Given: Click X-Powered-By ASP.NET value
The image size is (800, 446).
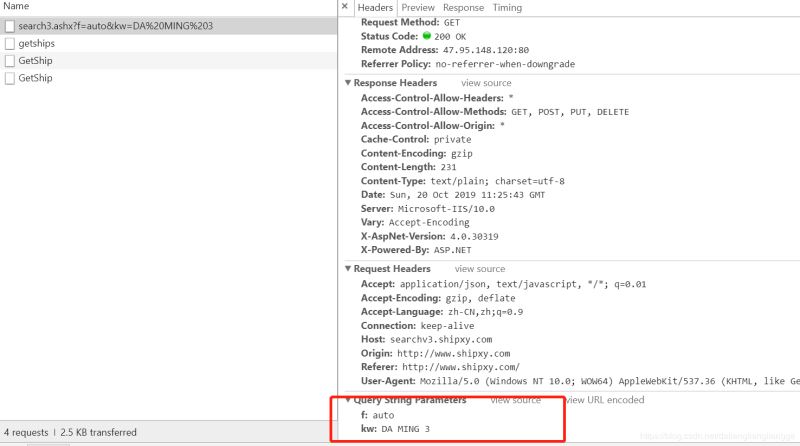Looking at the screenshot, I should [453, 250].
